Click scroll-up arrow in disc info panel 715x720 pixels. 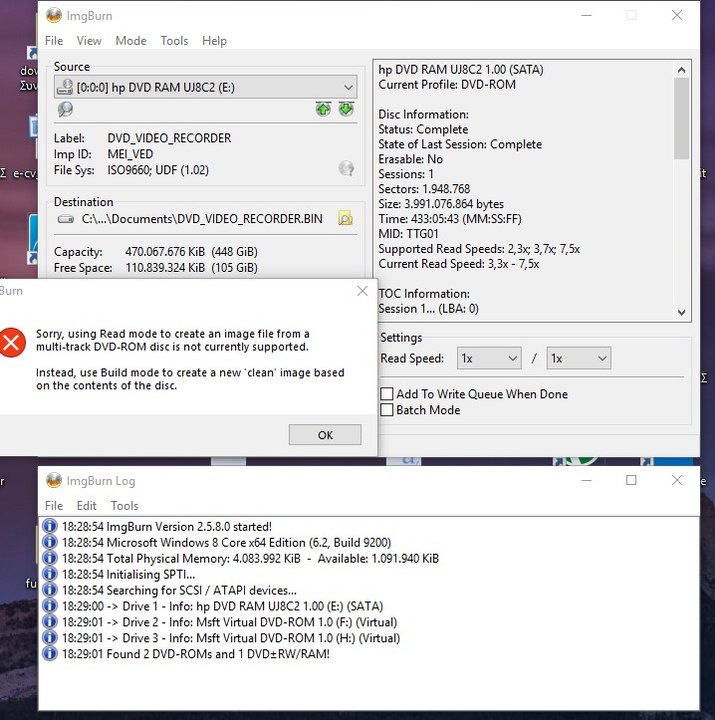[x=681, y=70]
